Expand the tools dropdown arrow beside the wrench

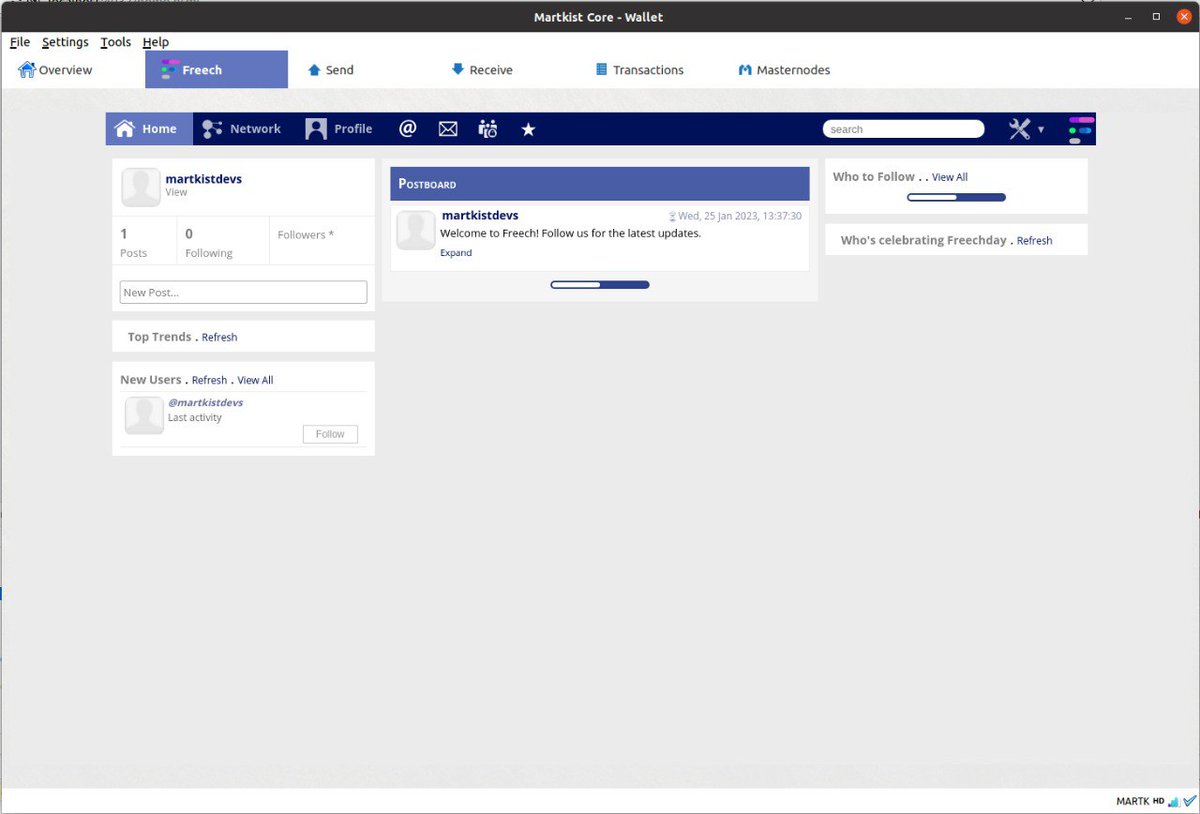[1041, 130]
